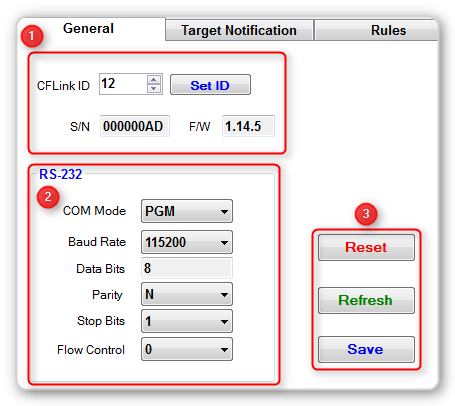
Task: Open the Parity dropdown
Action: (x=187, y=294)
